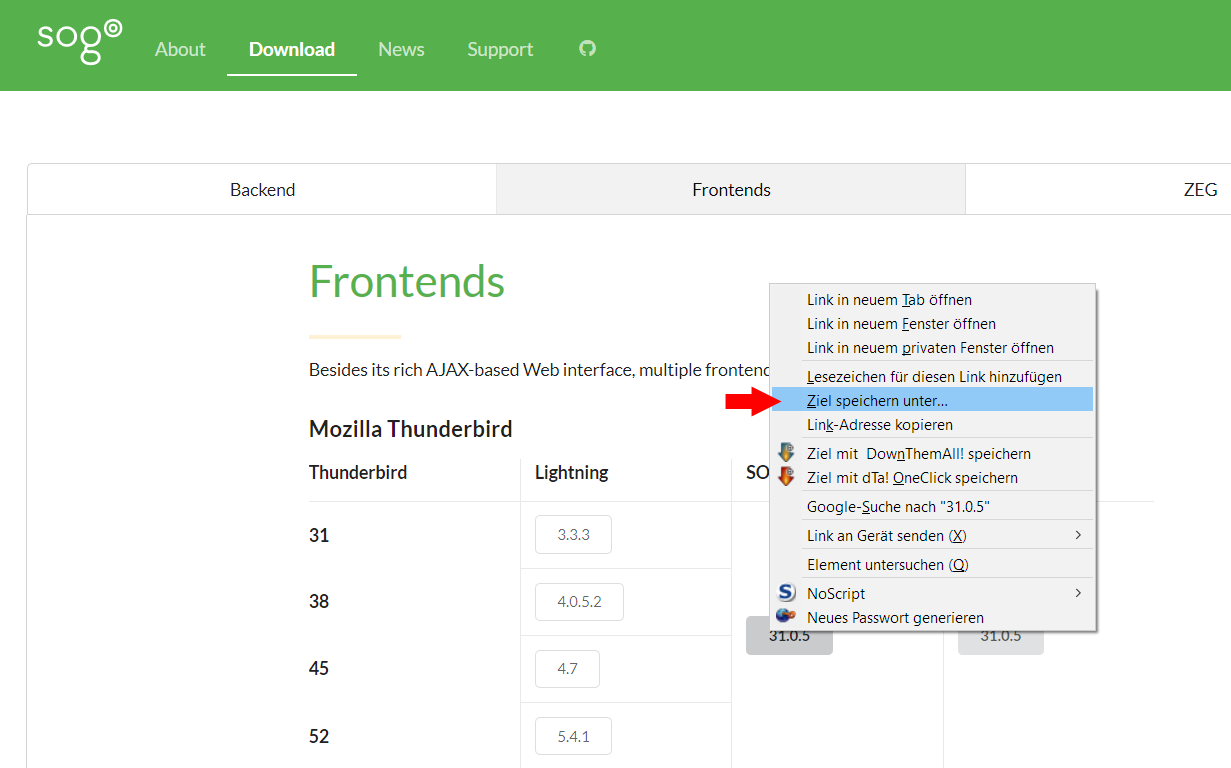Click the 'Thunderbird' column header
The height and width of the screenshot is (768, 1231).
(358, 472)
